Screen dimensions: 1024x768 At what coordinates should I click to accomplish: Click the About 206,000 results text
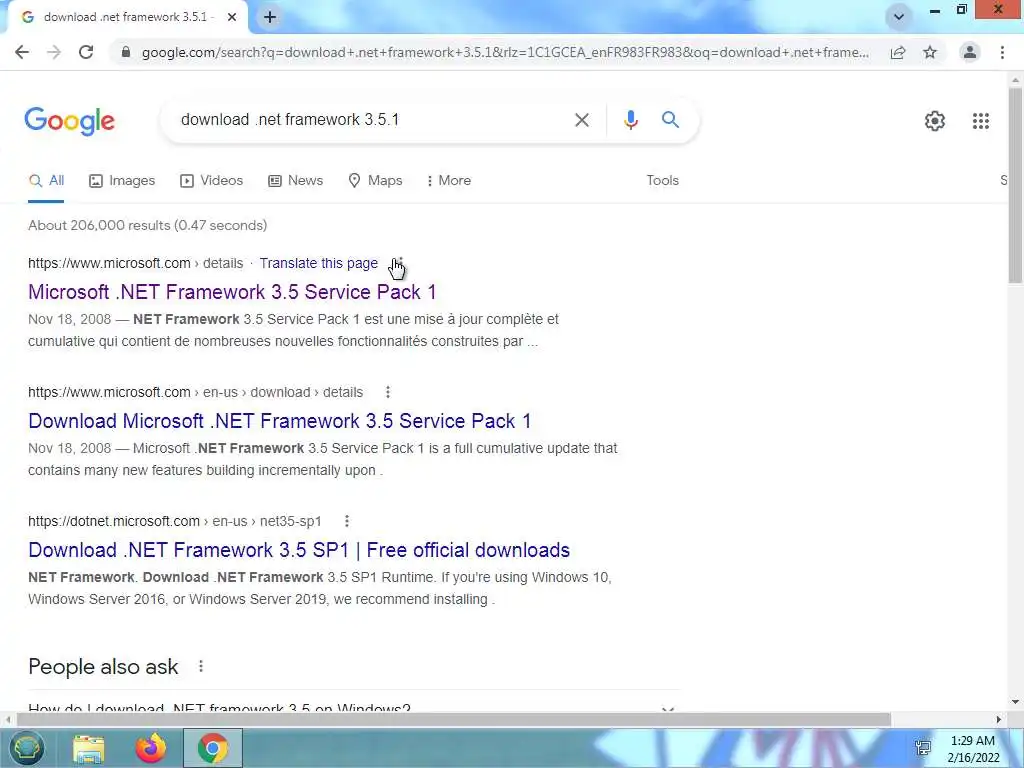pyautogui.click(x=148, y=225)
